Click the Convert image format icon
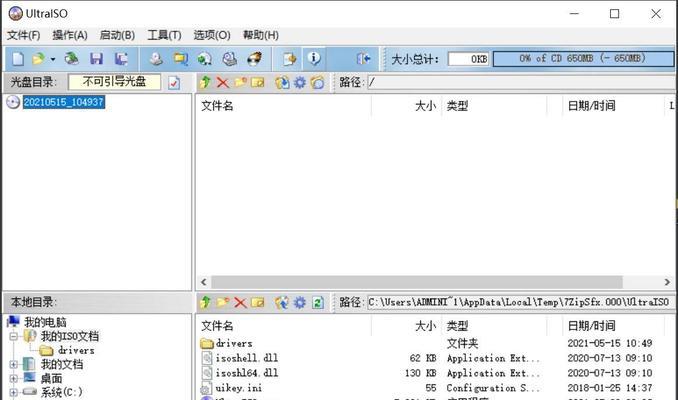This screenshot has height=400, width=678. click(180, 58)
